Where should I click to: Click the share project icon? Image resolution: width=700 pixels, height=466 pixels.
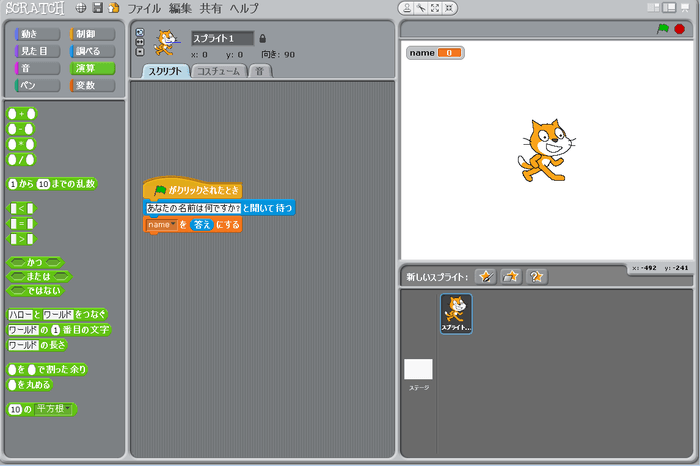pyautogui.click(x=114, y=8)
